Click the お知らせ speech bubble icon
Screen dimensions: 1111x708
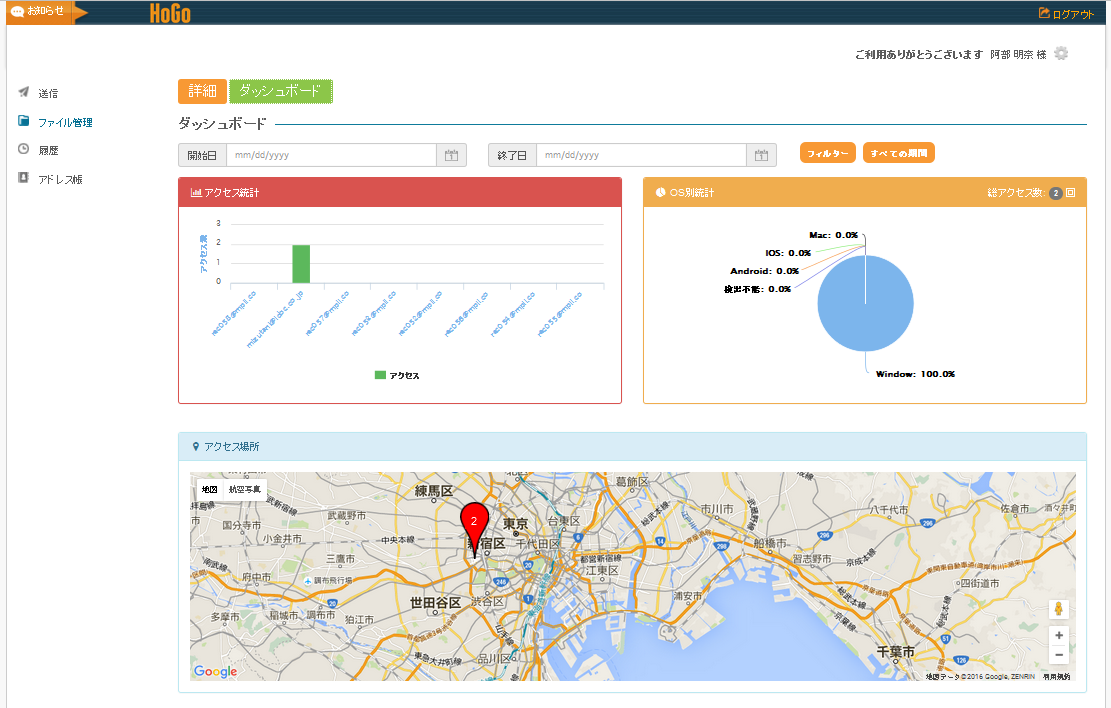18,10
